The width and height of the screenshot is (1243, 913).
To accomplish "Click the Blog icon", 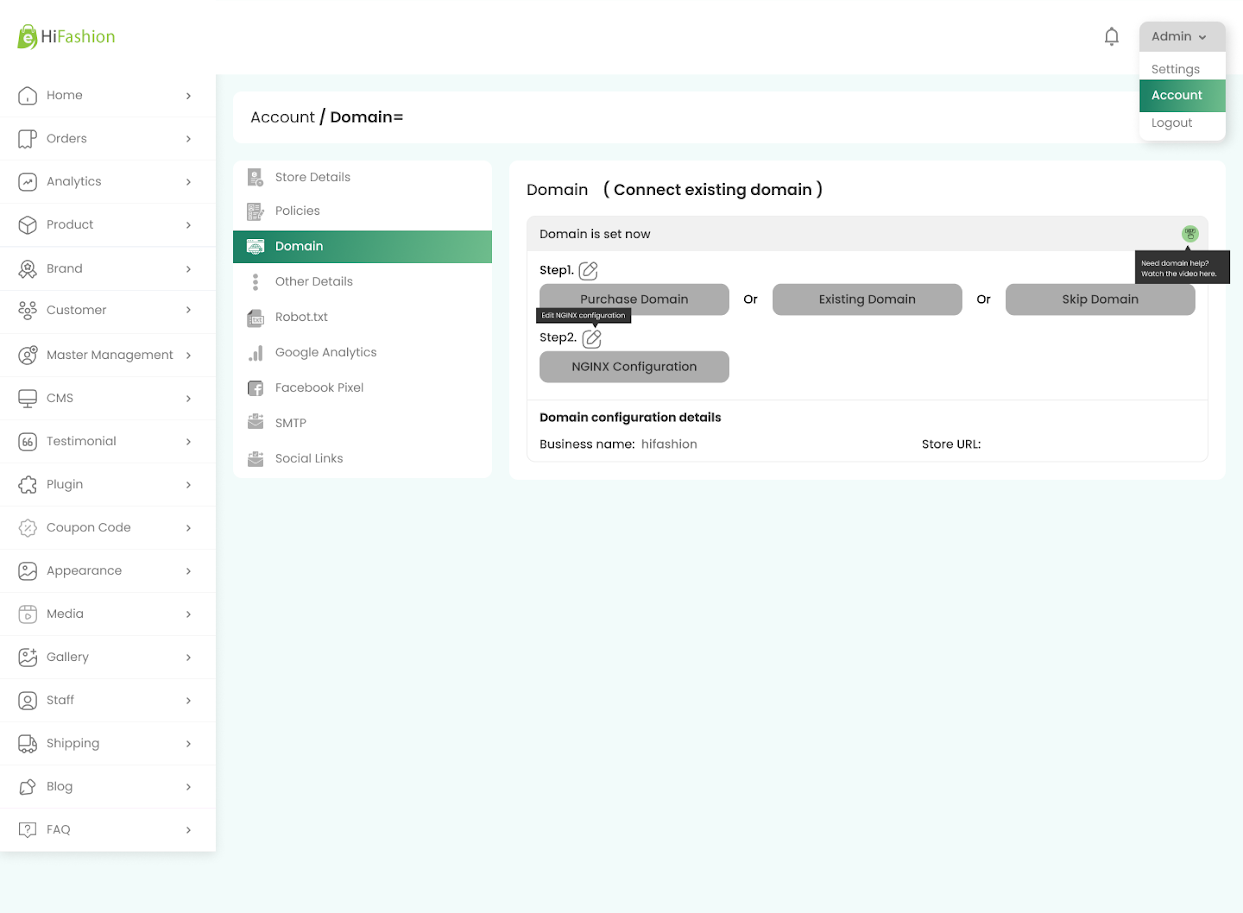I will point(28,787).
